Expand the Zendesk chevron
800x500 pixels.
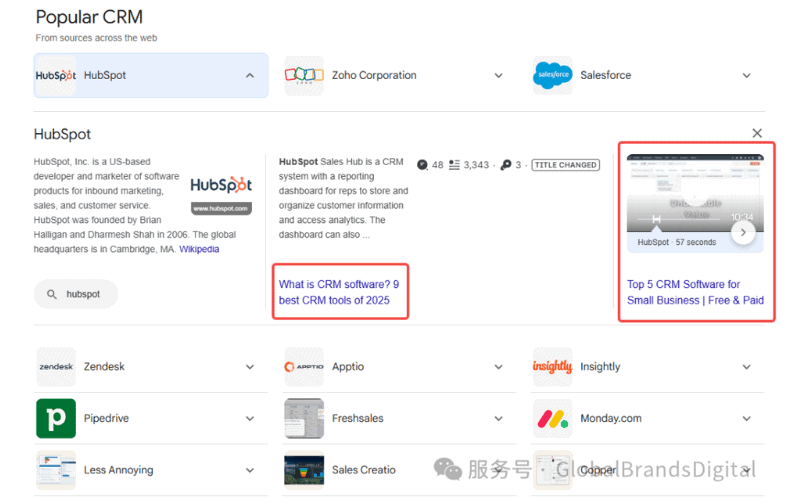(x=249, y=367)
